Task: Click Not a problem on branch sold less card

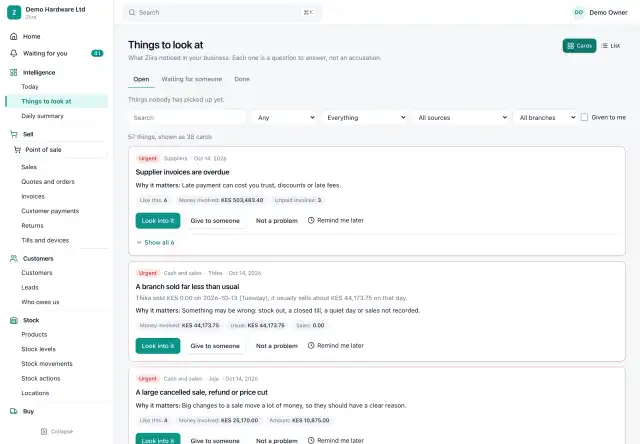Action: point(277,346)
